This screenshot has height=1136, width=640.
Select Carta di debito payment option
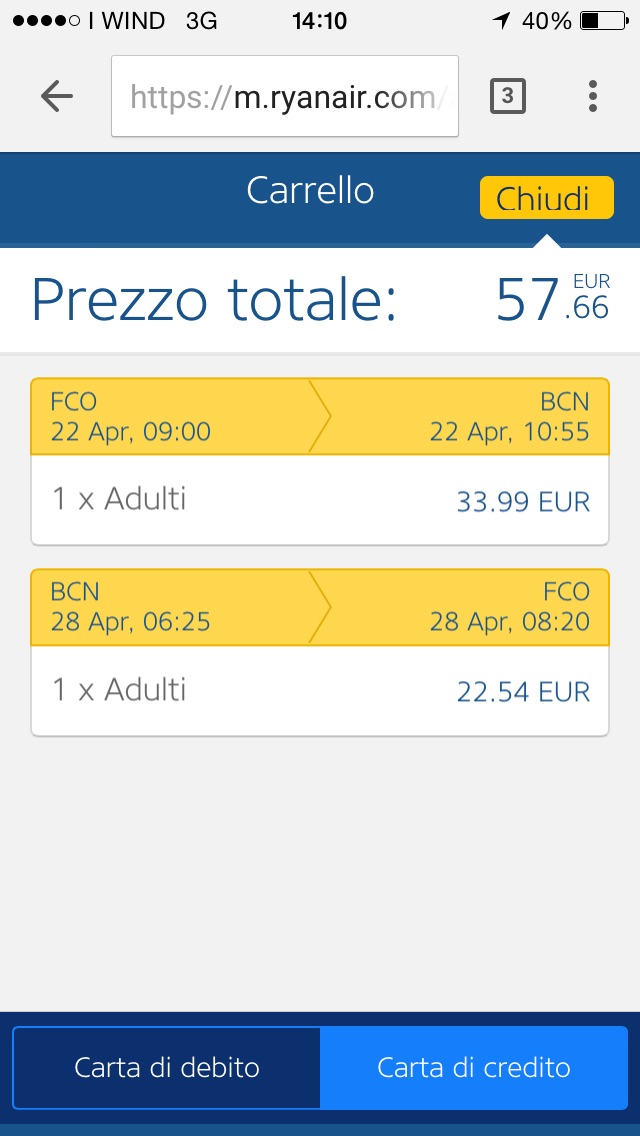(167, 1067)
